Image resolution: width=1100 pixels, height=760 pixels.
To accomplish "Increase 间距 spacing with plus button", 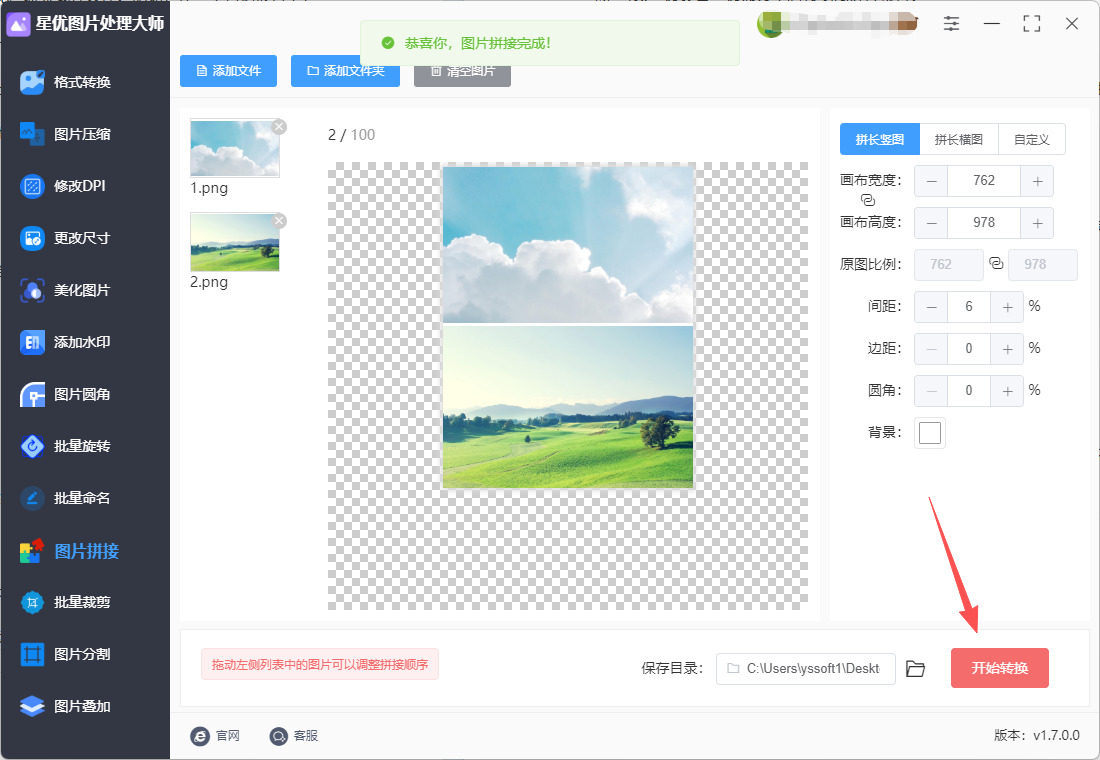I will tap(1007, 307).
